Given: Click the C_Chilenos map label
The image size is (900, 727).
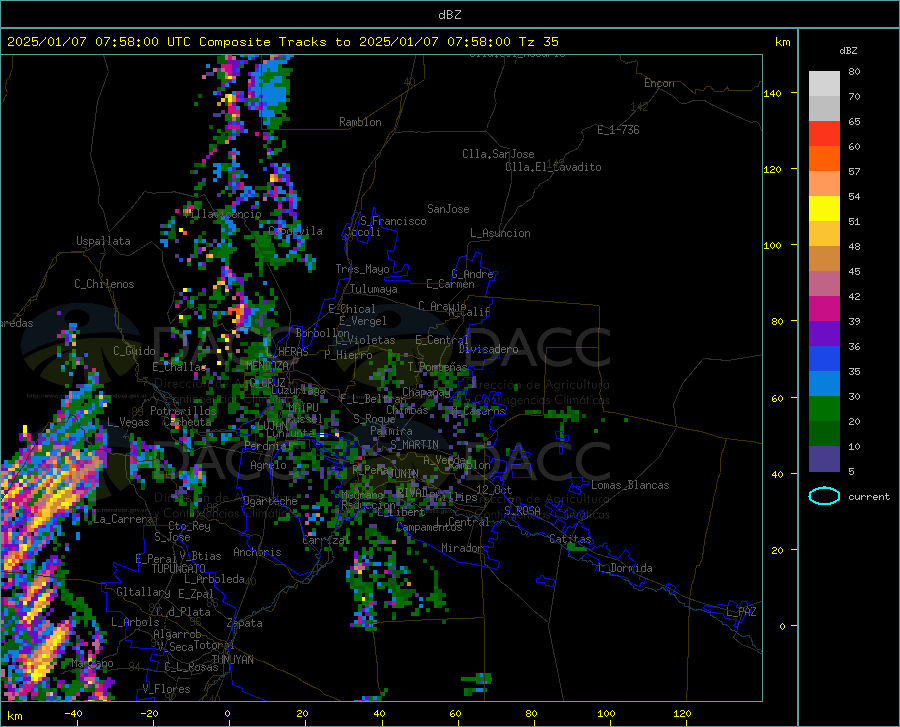Looking at the screenshot, I should (x=104, y=284).
